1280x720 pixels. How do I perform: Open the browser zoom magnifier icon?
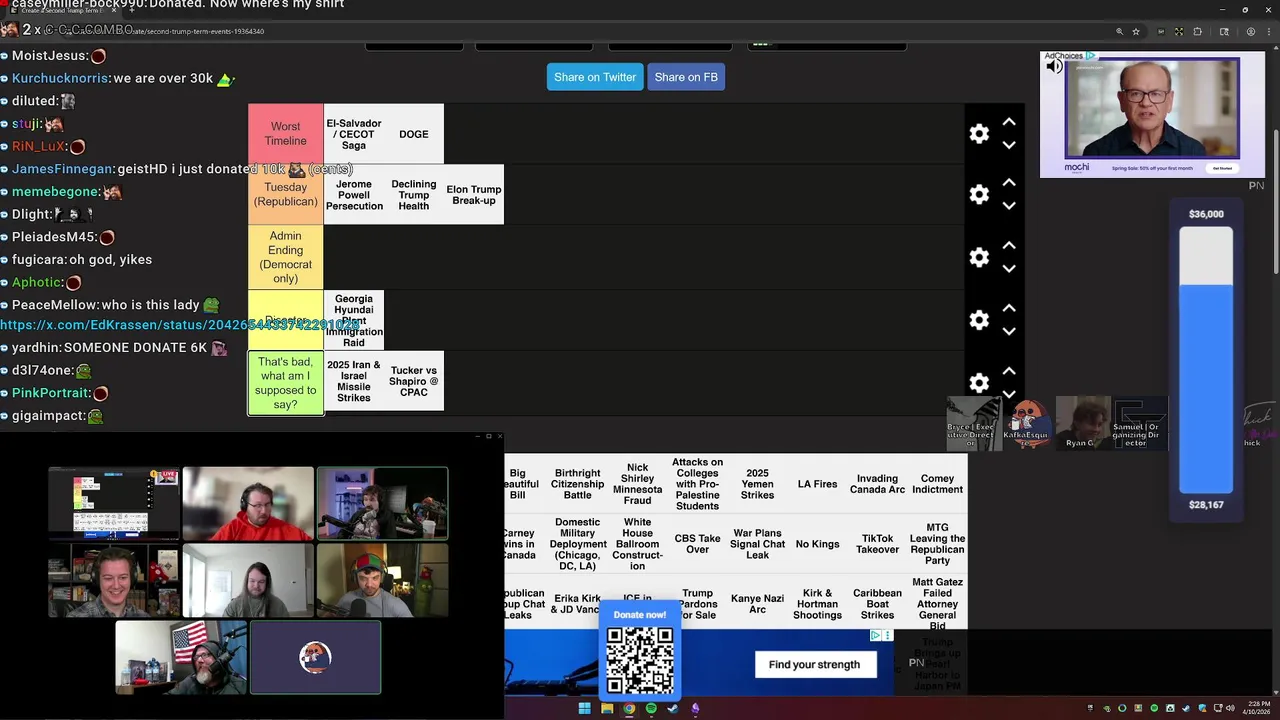point(1119,31)
